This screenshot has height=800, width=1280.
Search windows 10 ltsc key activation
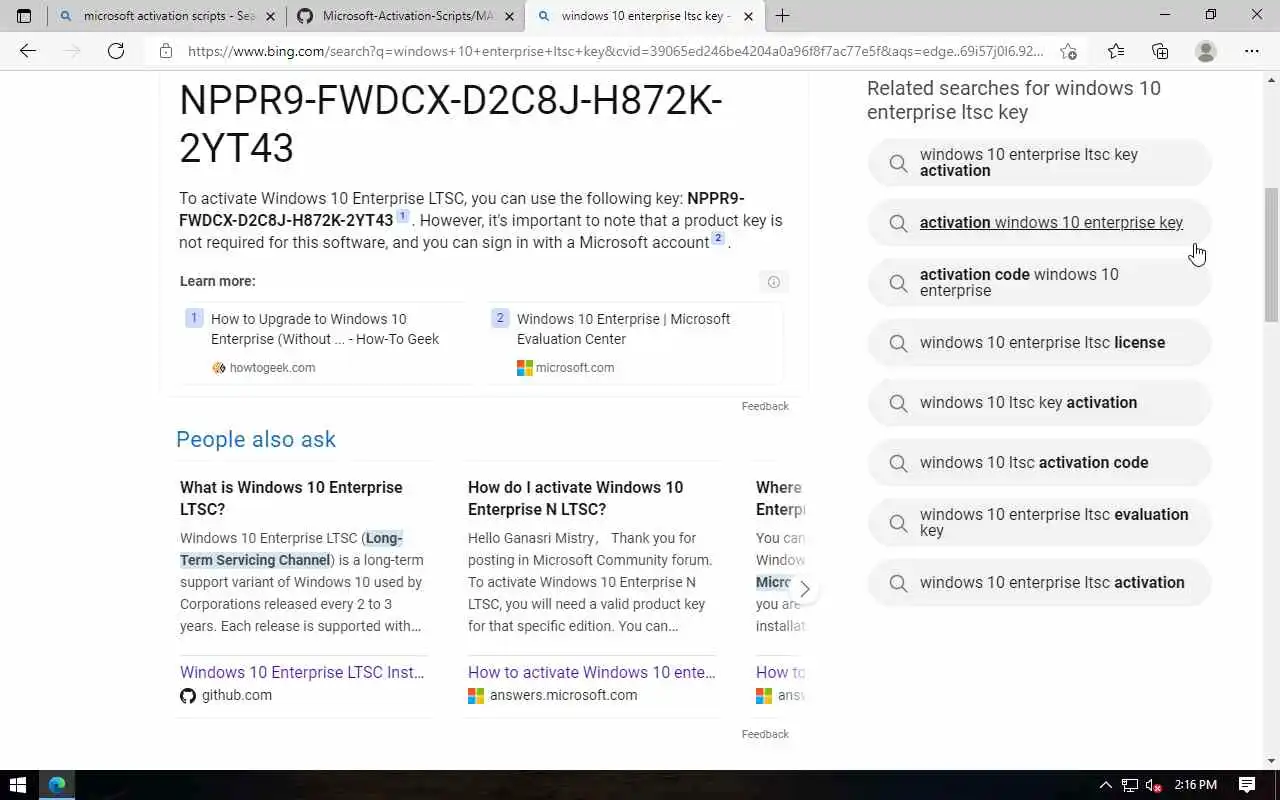[x=1039, y=402]
